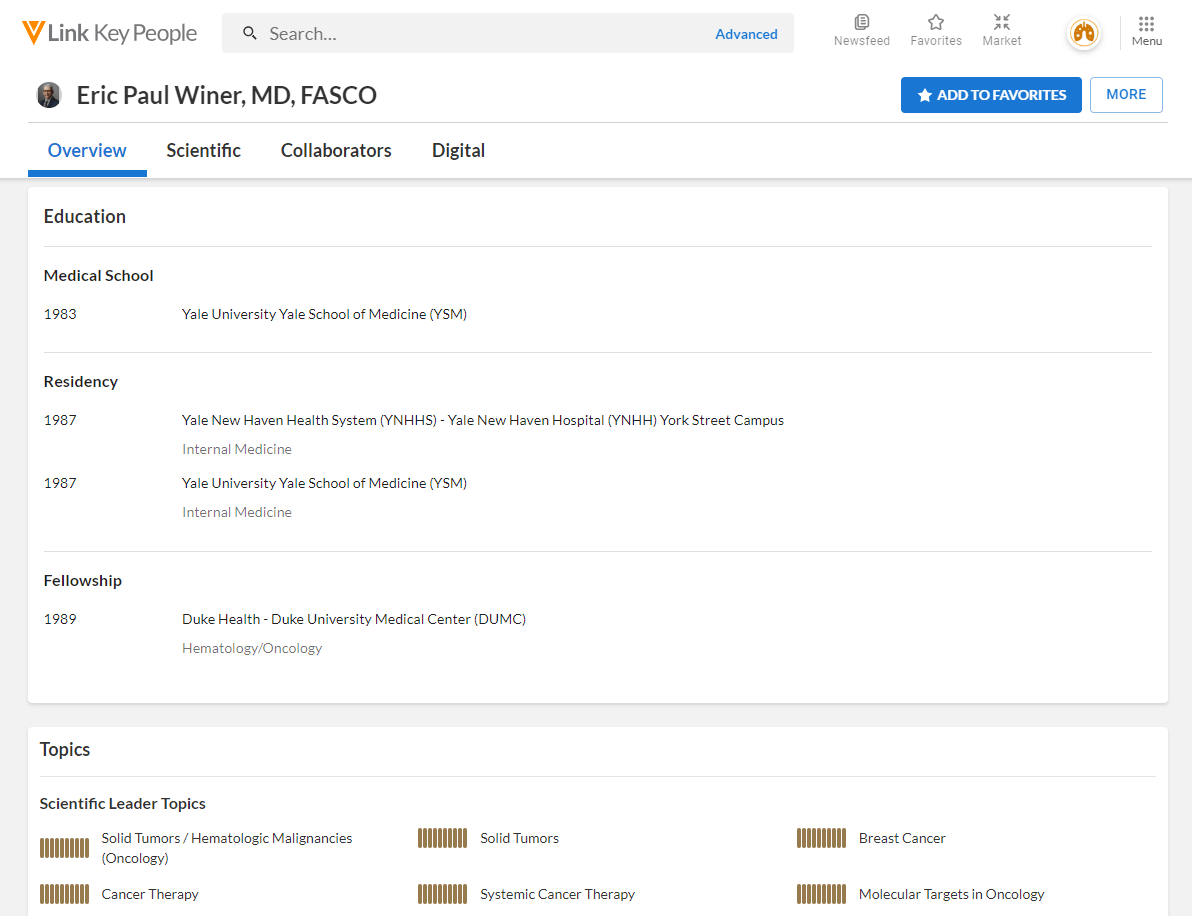This screenshot has width=1192, height=916.
Task: Switch to the Digital tab
Action: tap(458, 151)
